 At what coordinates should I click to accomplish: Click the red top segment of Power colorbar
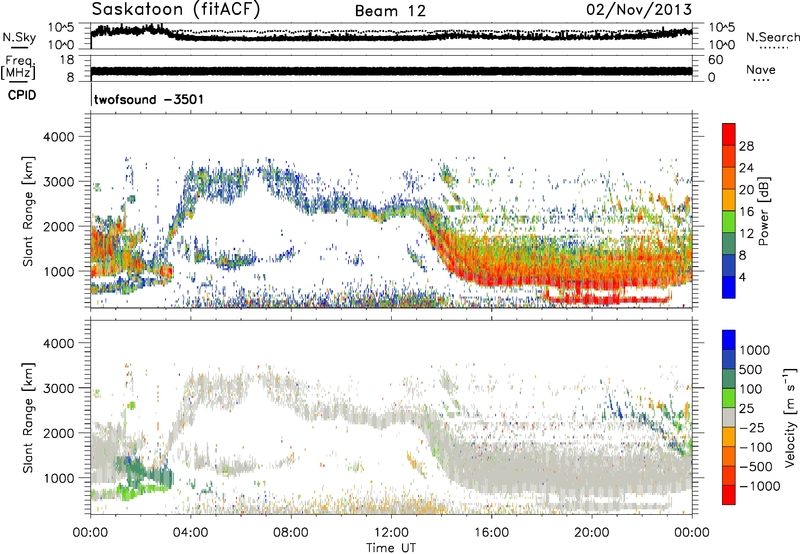(729, 134)
